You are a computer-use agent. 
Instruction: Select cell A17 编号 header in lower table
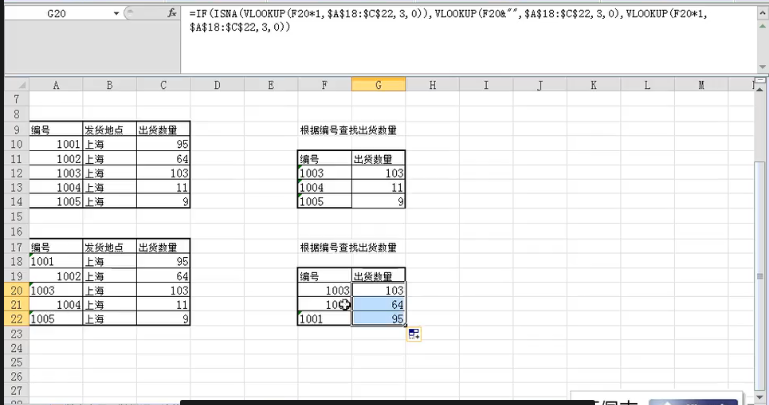[x=55, y=247]
